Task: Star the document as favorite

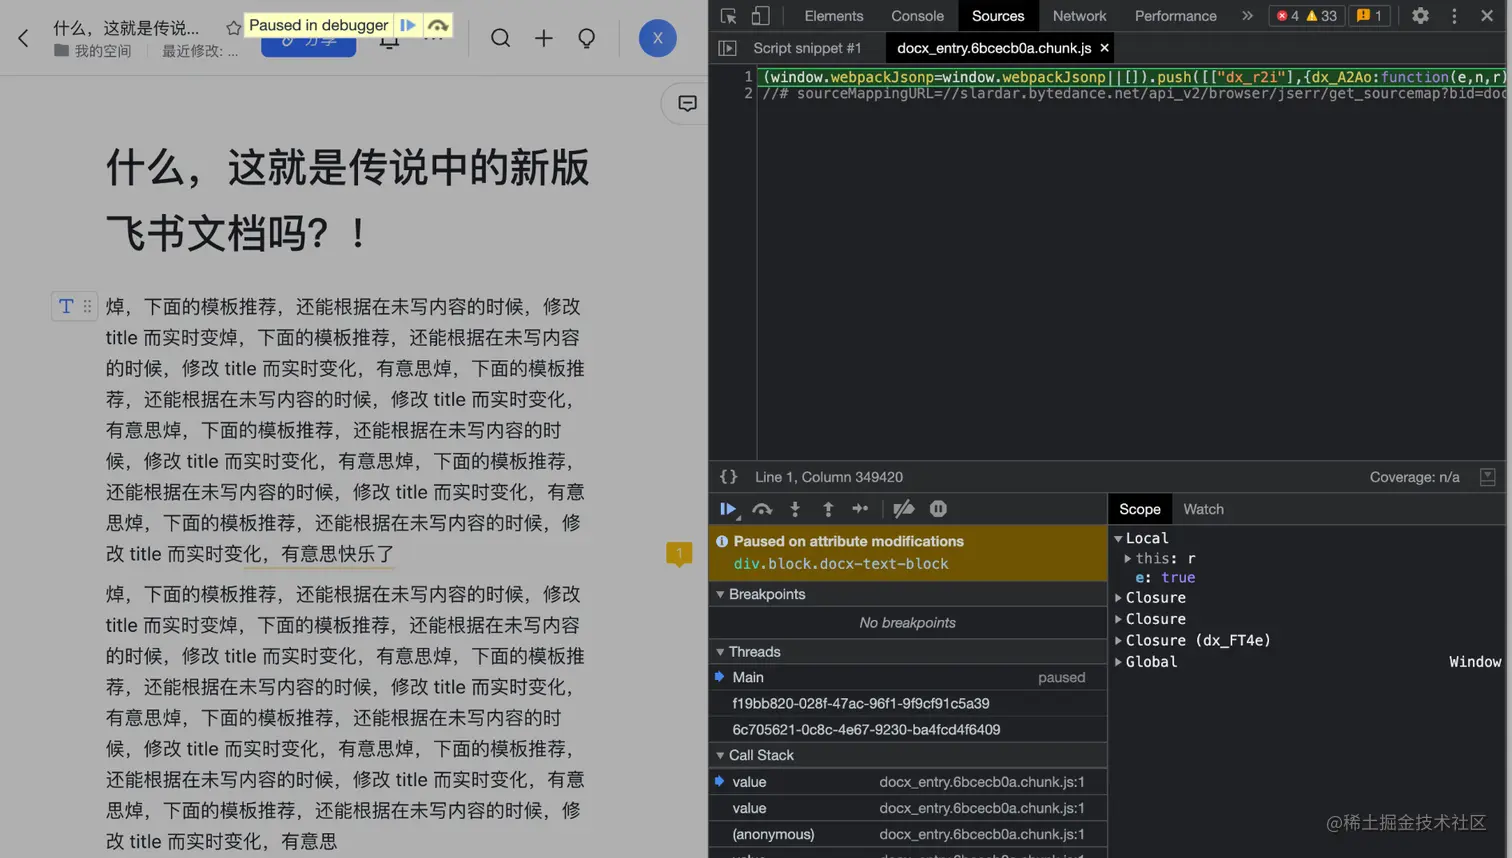Action: pyautogui.click(x=233, y=28)
